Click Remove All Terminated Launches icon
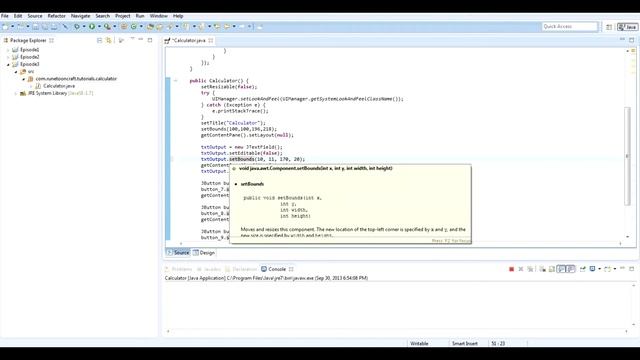The width and height of the screenshot is (640, 360). (x=530, y=269)
